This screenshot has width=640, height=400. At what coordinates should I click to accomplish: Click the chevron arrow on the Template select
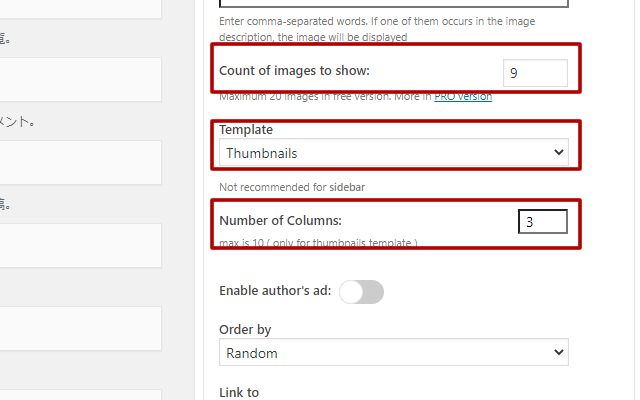click(558, 153)
